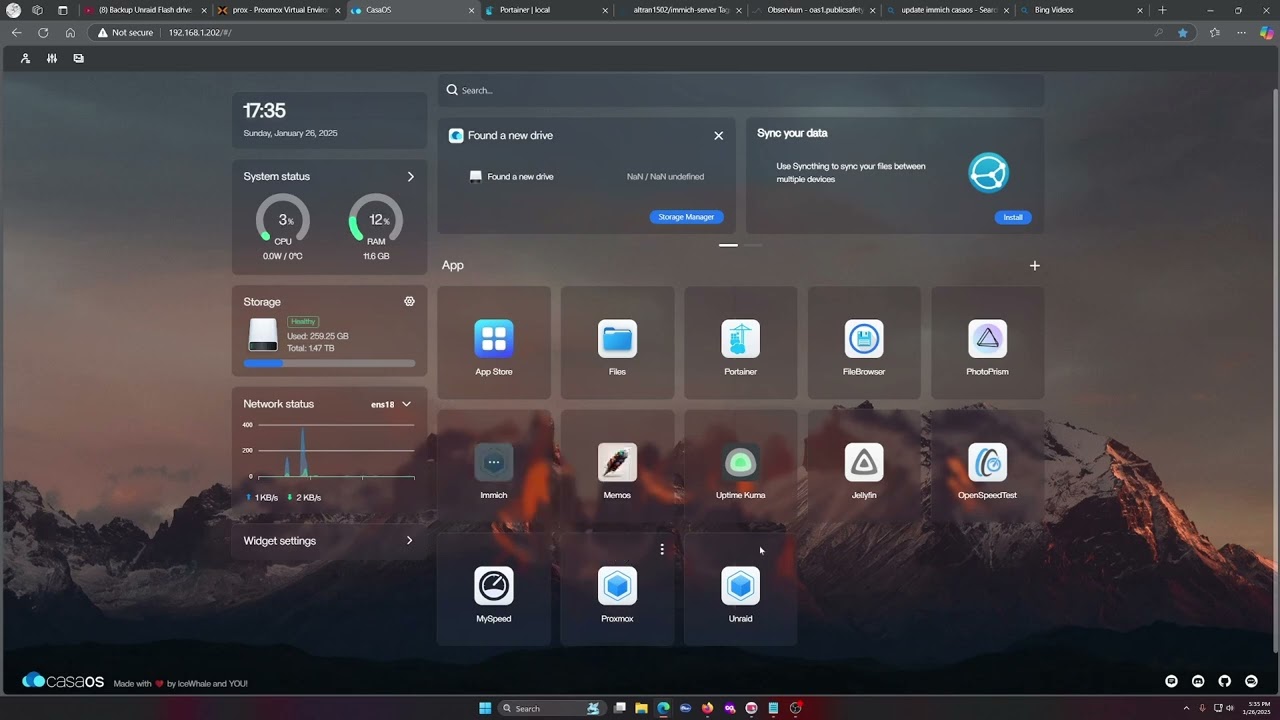Image resolution: width=1280 pixels, height=720 pixels.
Task: Open Storage settings gear icon
Action: [409, 301]
